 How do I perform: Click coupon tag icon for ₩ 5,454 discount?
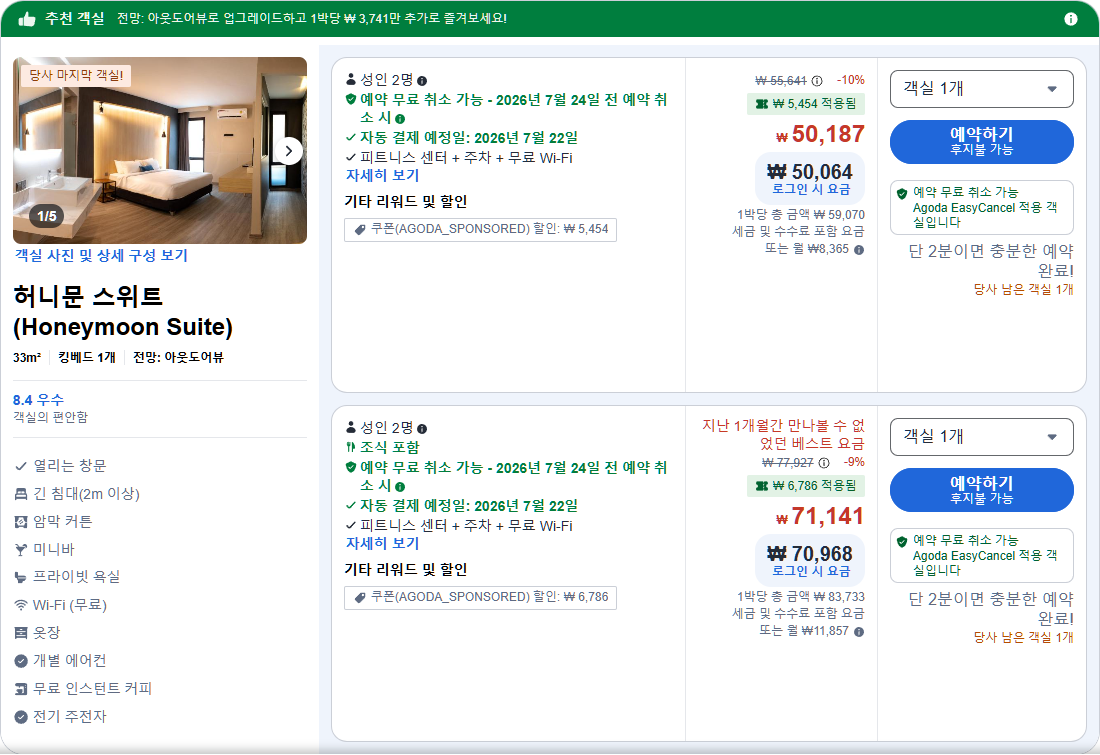tap(360, 229)
